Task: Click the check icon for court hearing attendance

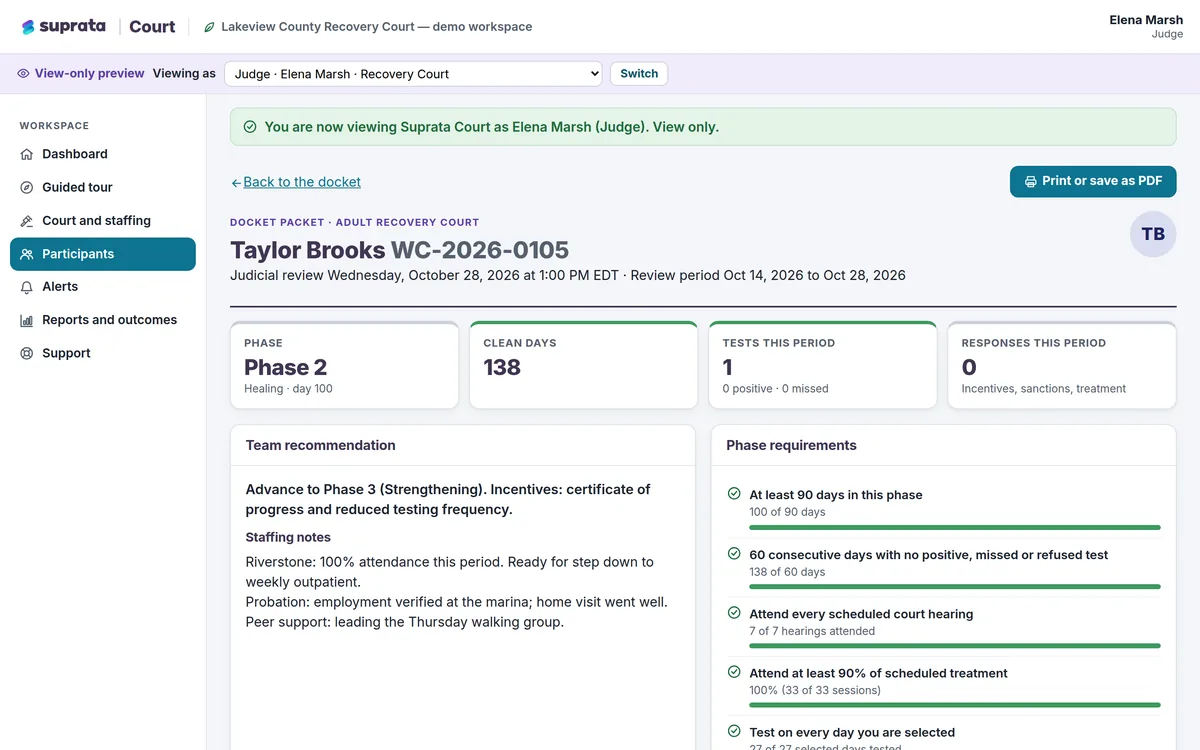Action: pos(734,613)
